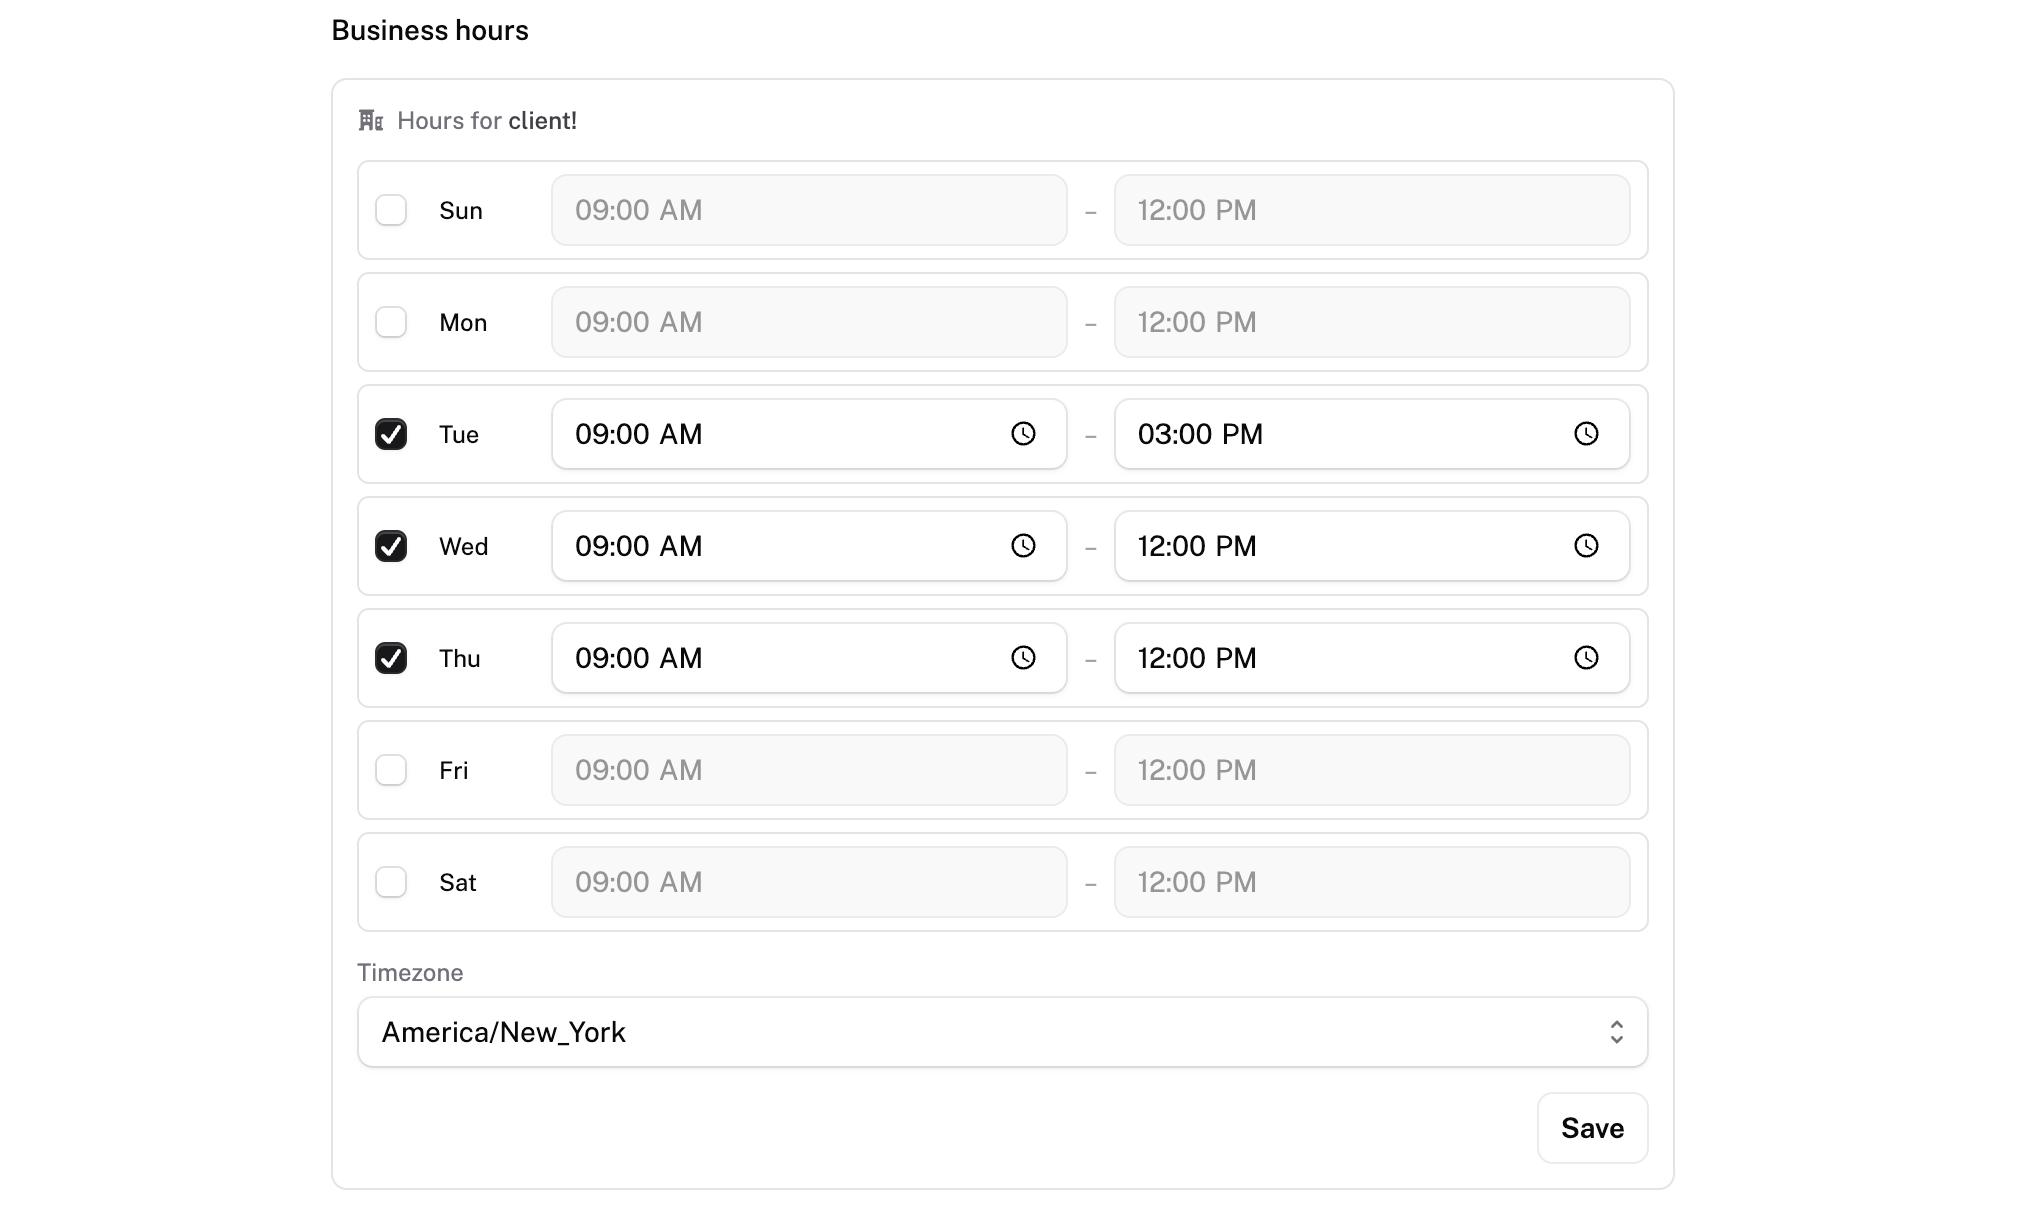Viewport: 2022px width, 1212px height.
Task: Check the Fri checkbox
Action: 391,770
